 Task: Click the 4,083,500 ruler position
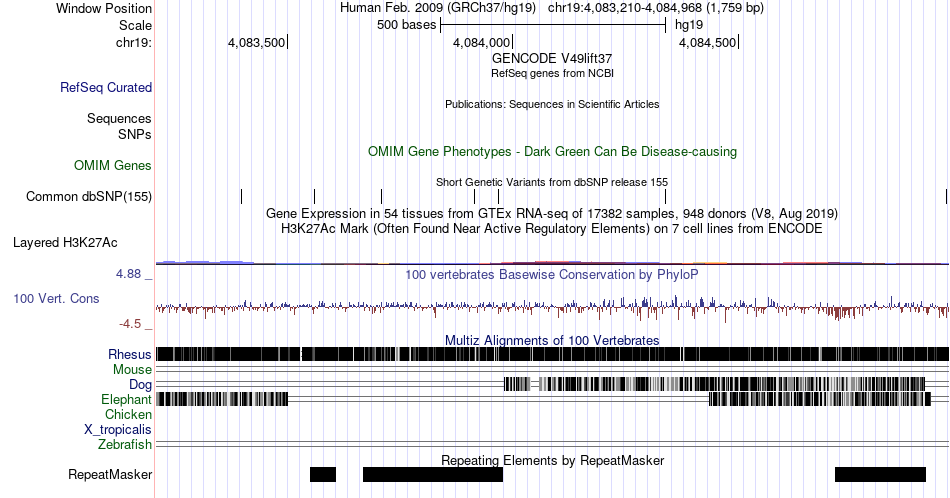click(x=256, y=42)
